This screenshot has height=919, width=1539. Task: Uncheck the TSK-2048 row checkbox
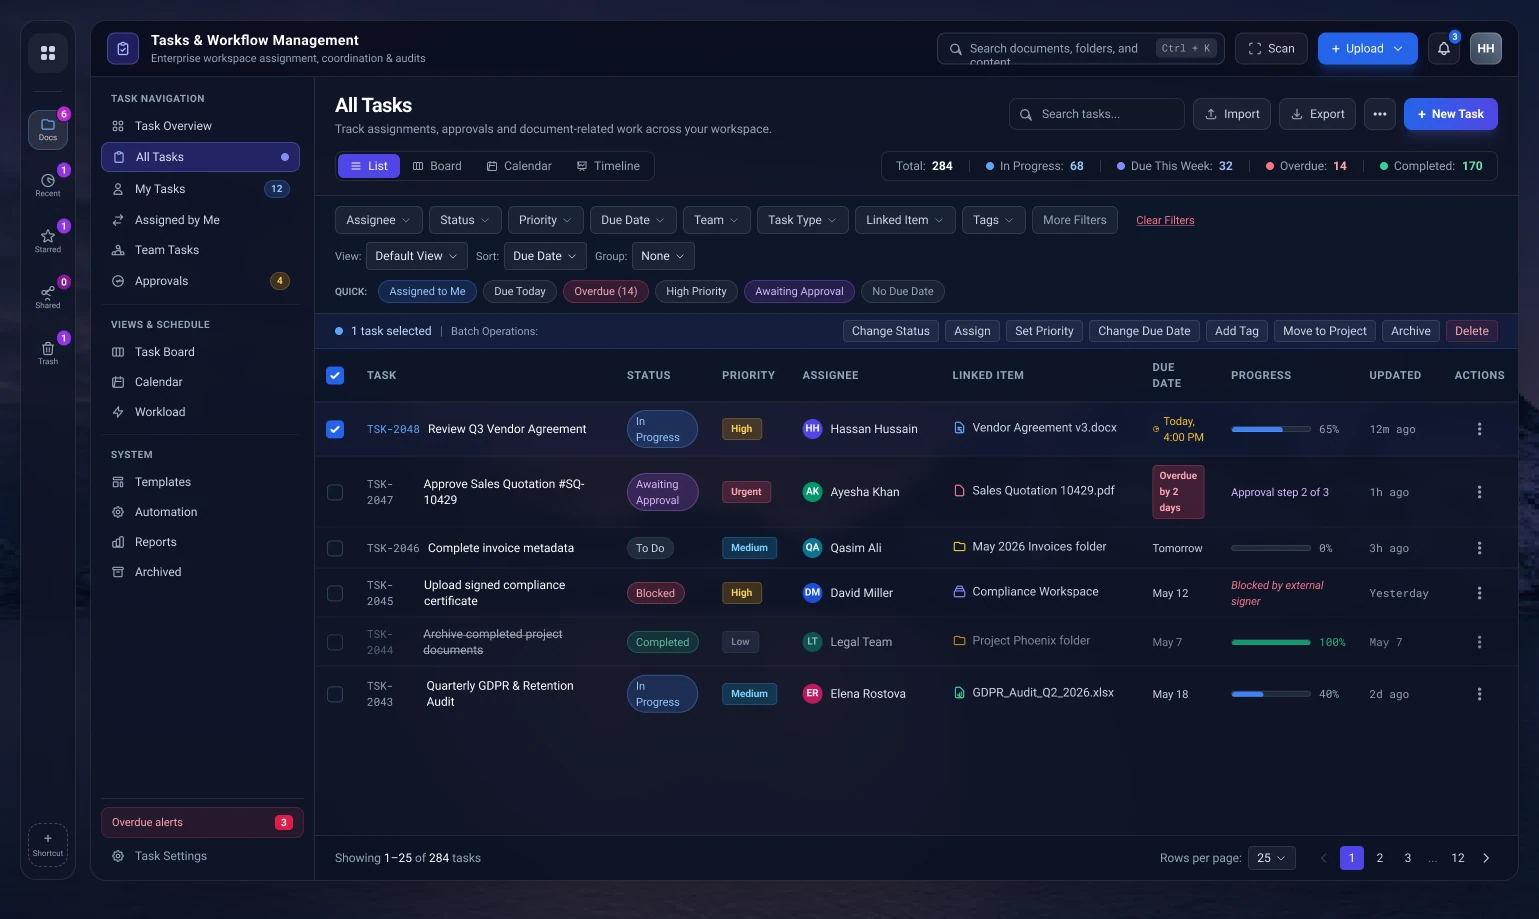335,429
